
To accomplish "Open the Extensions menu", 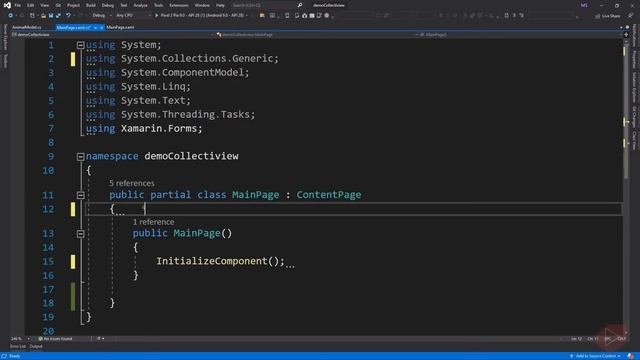I will [179, 5].
